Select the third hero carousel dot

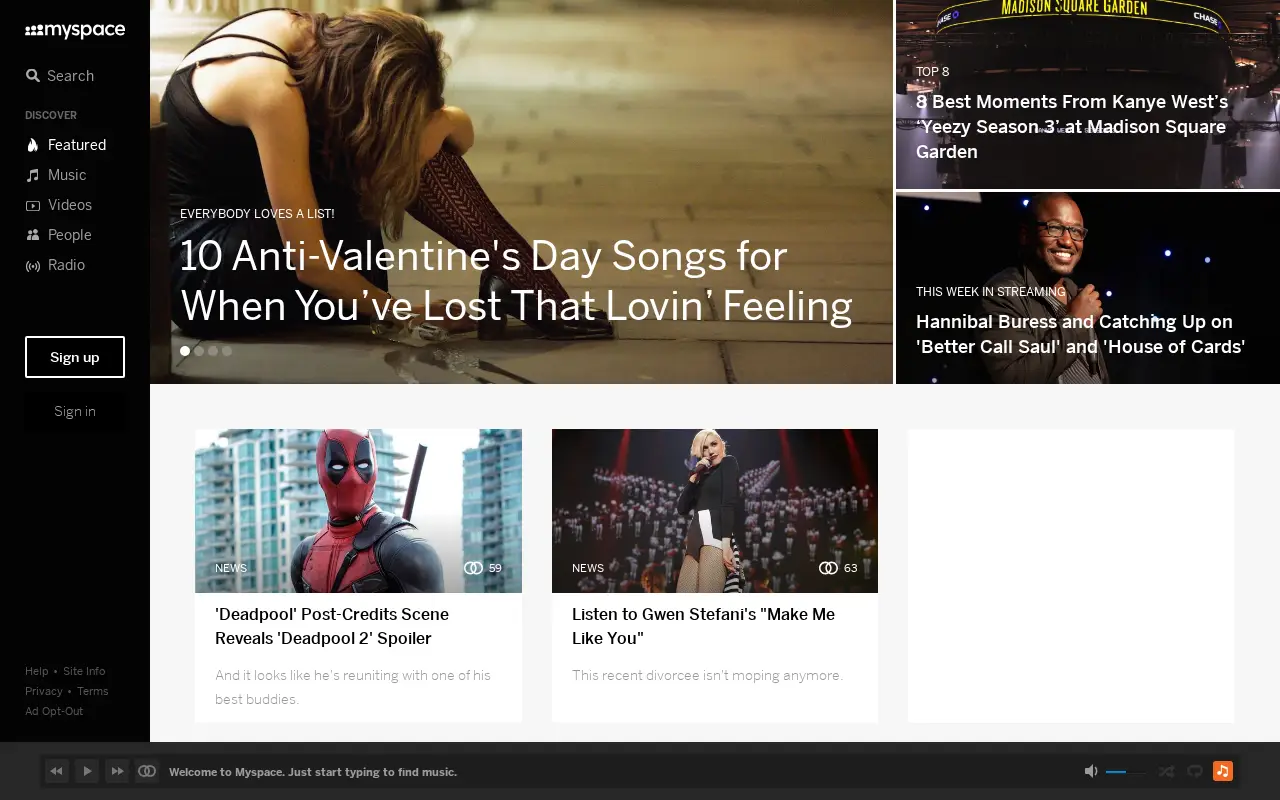click(213, 351)
